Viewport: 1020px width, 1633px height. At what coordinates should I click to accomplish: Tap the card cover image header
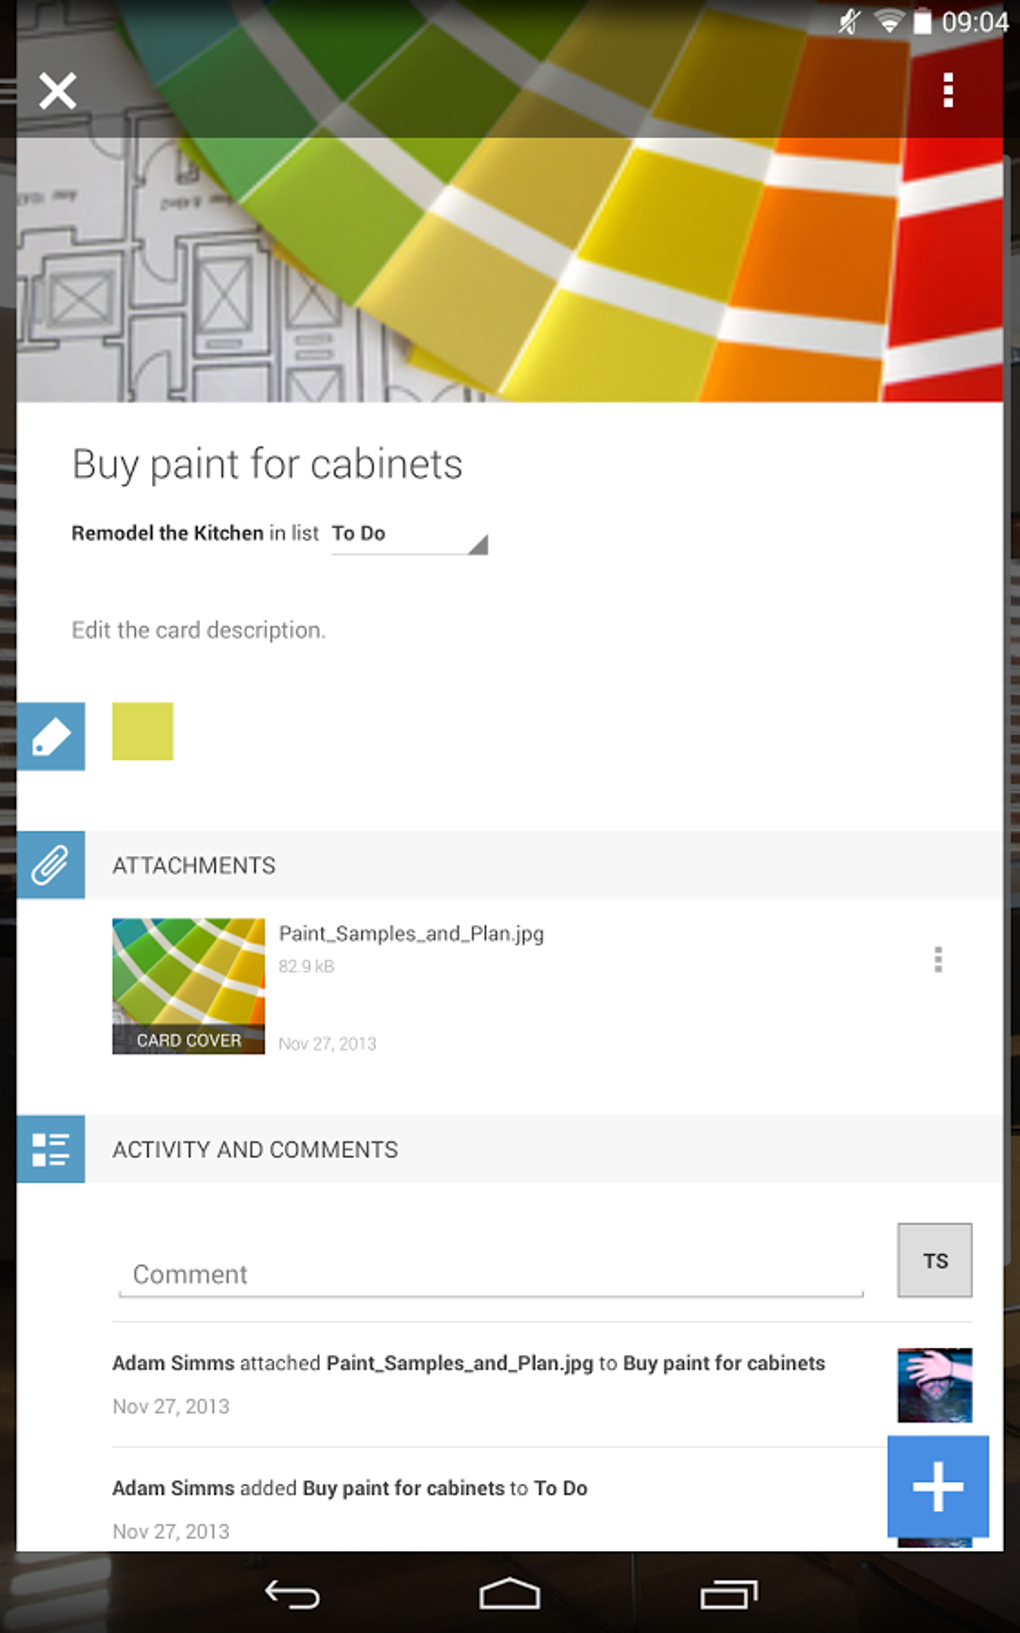click(510, 270)
